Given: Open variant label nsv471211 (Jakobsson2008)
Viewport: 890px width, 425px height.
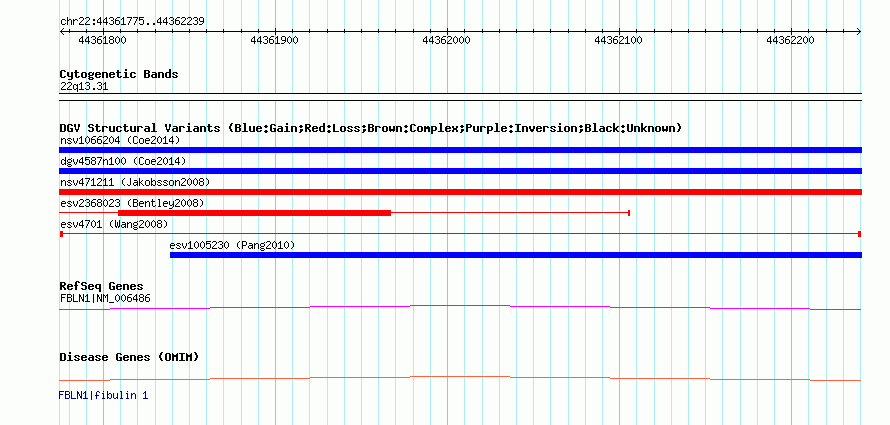Looking at the screenshot, I should point(135,182).
